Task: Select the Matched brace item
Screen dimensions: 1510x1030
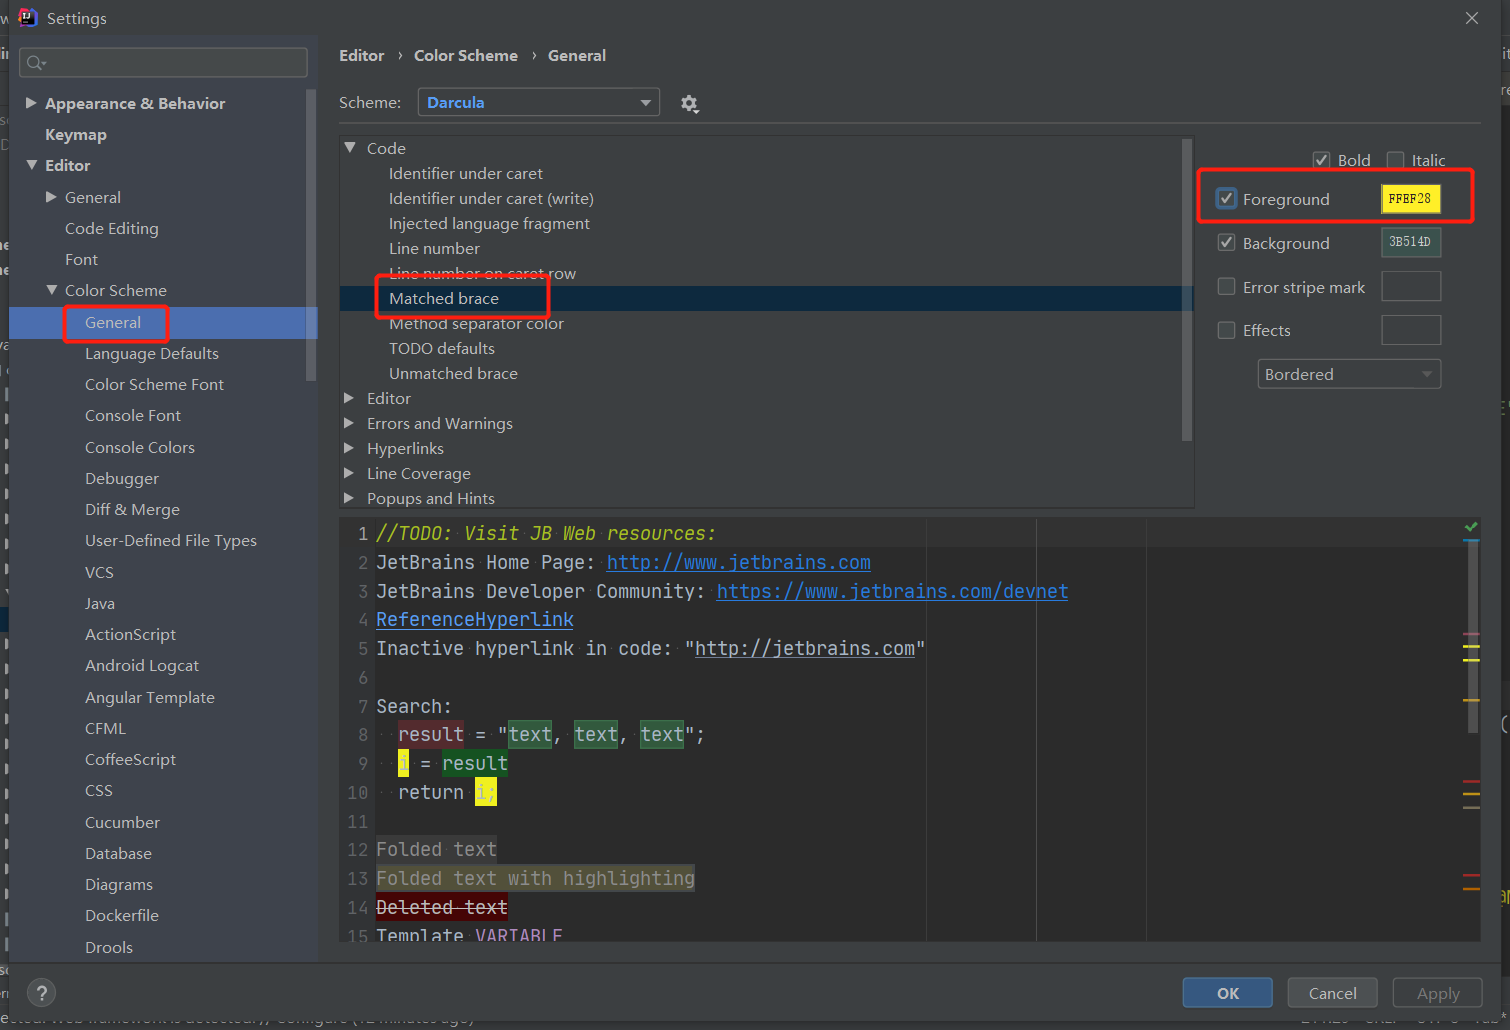Action: tap(444, 298)
